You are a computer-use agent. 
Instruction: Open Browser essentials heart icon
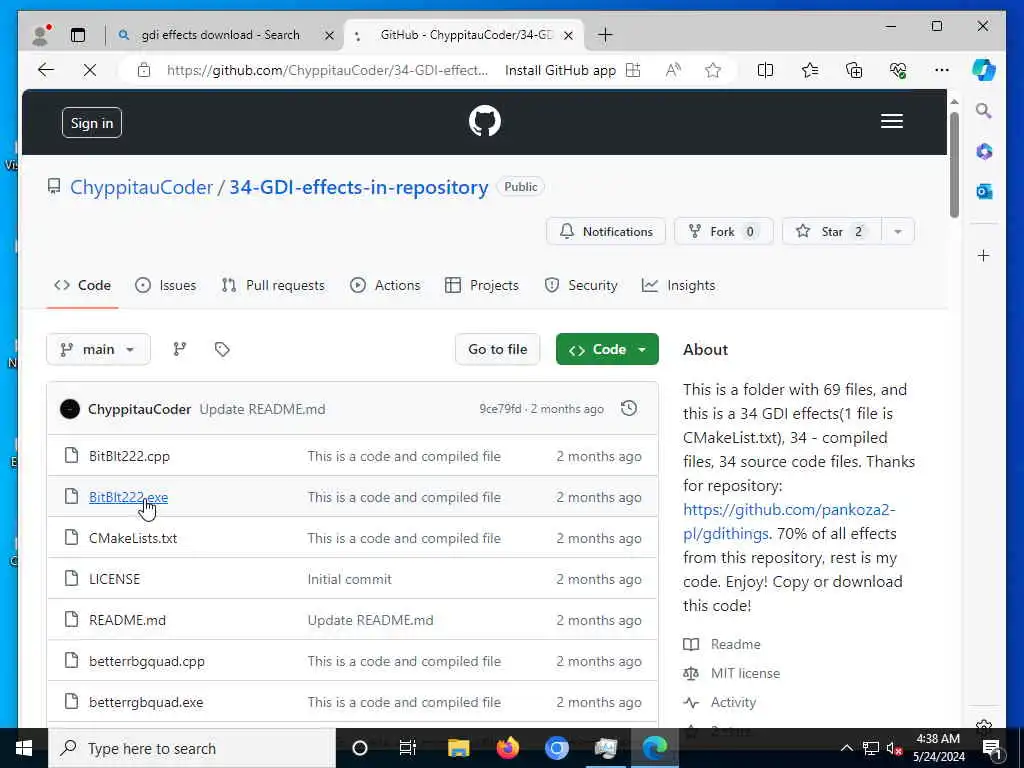(898, 70)
